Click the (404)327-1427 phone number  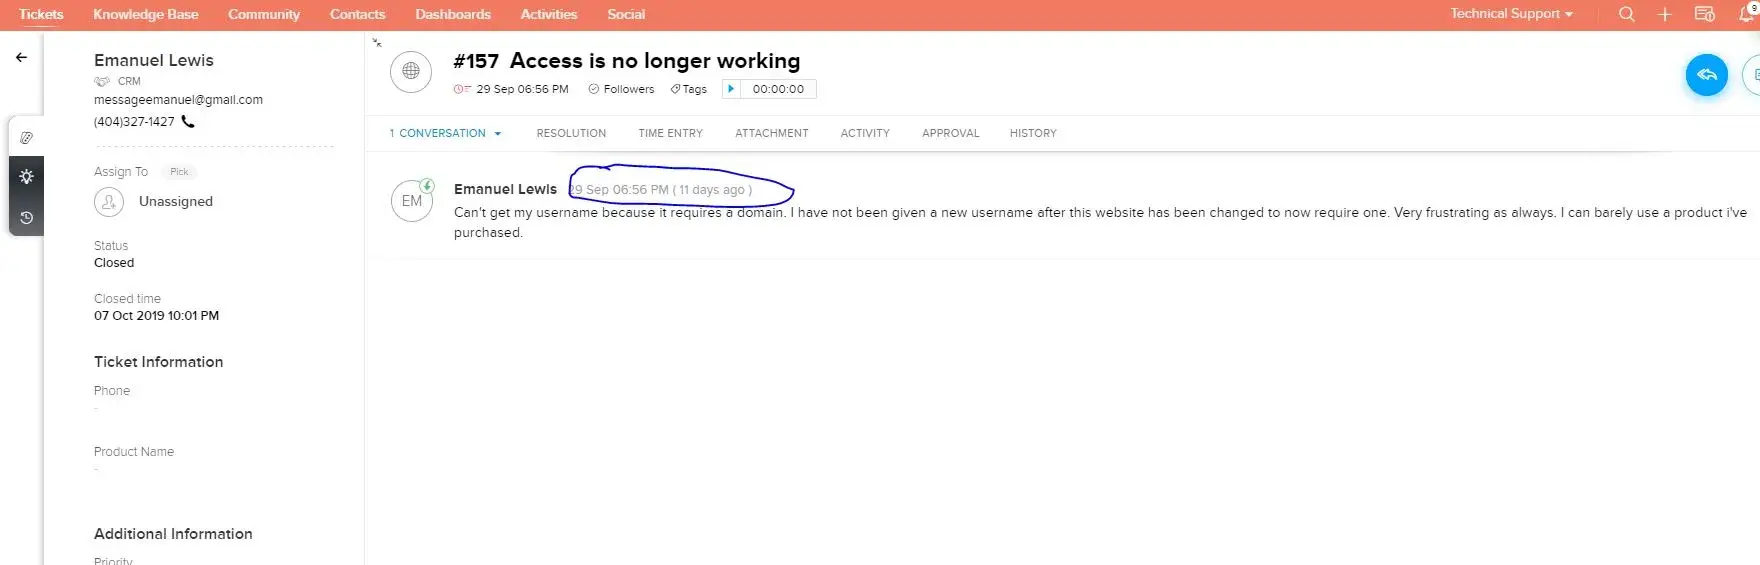tap(134, 122)
